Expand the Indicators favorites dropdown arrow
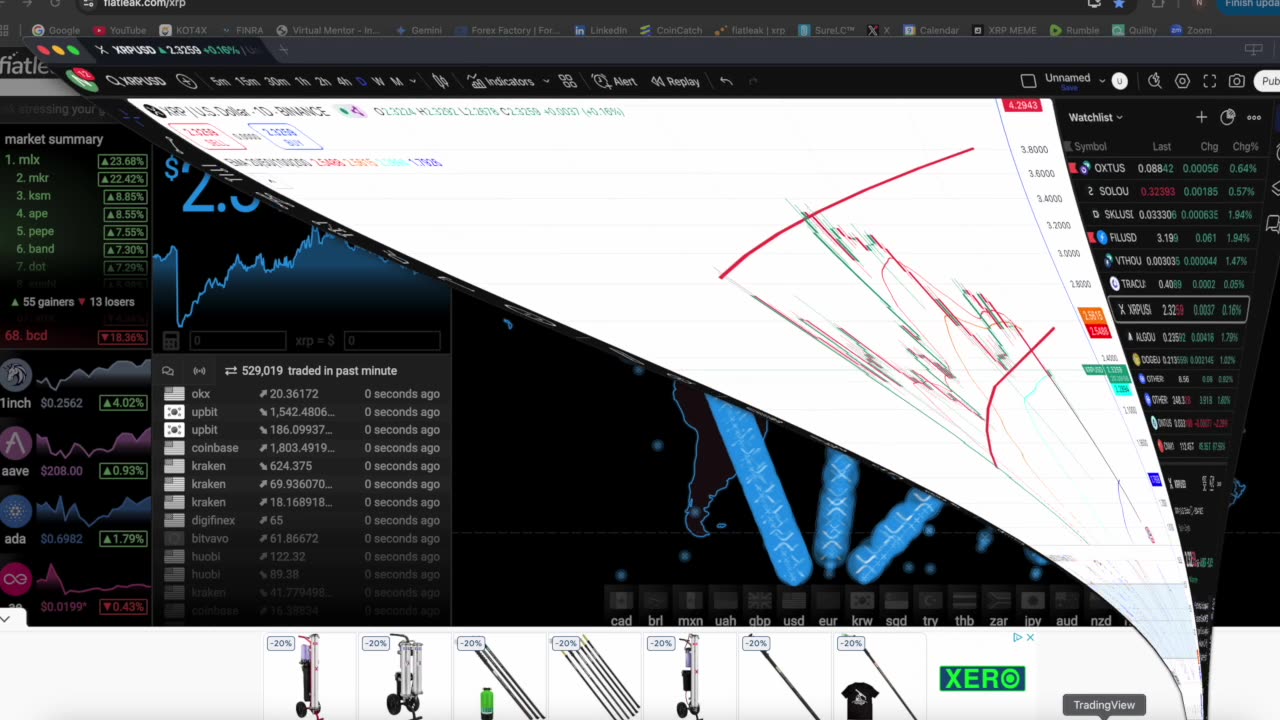The height and width of the screenshot is (720, 1280). coord(545,81)
